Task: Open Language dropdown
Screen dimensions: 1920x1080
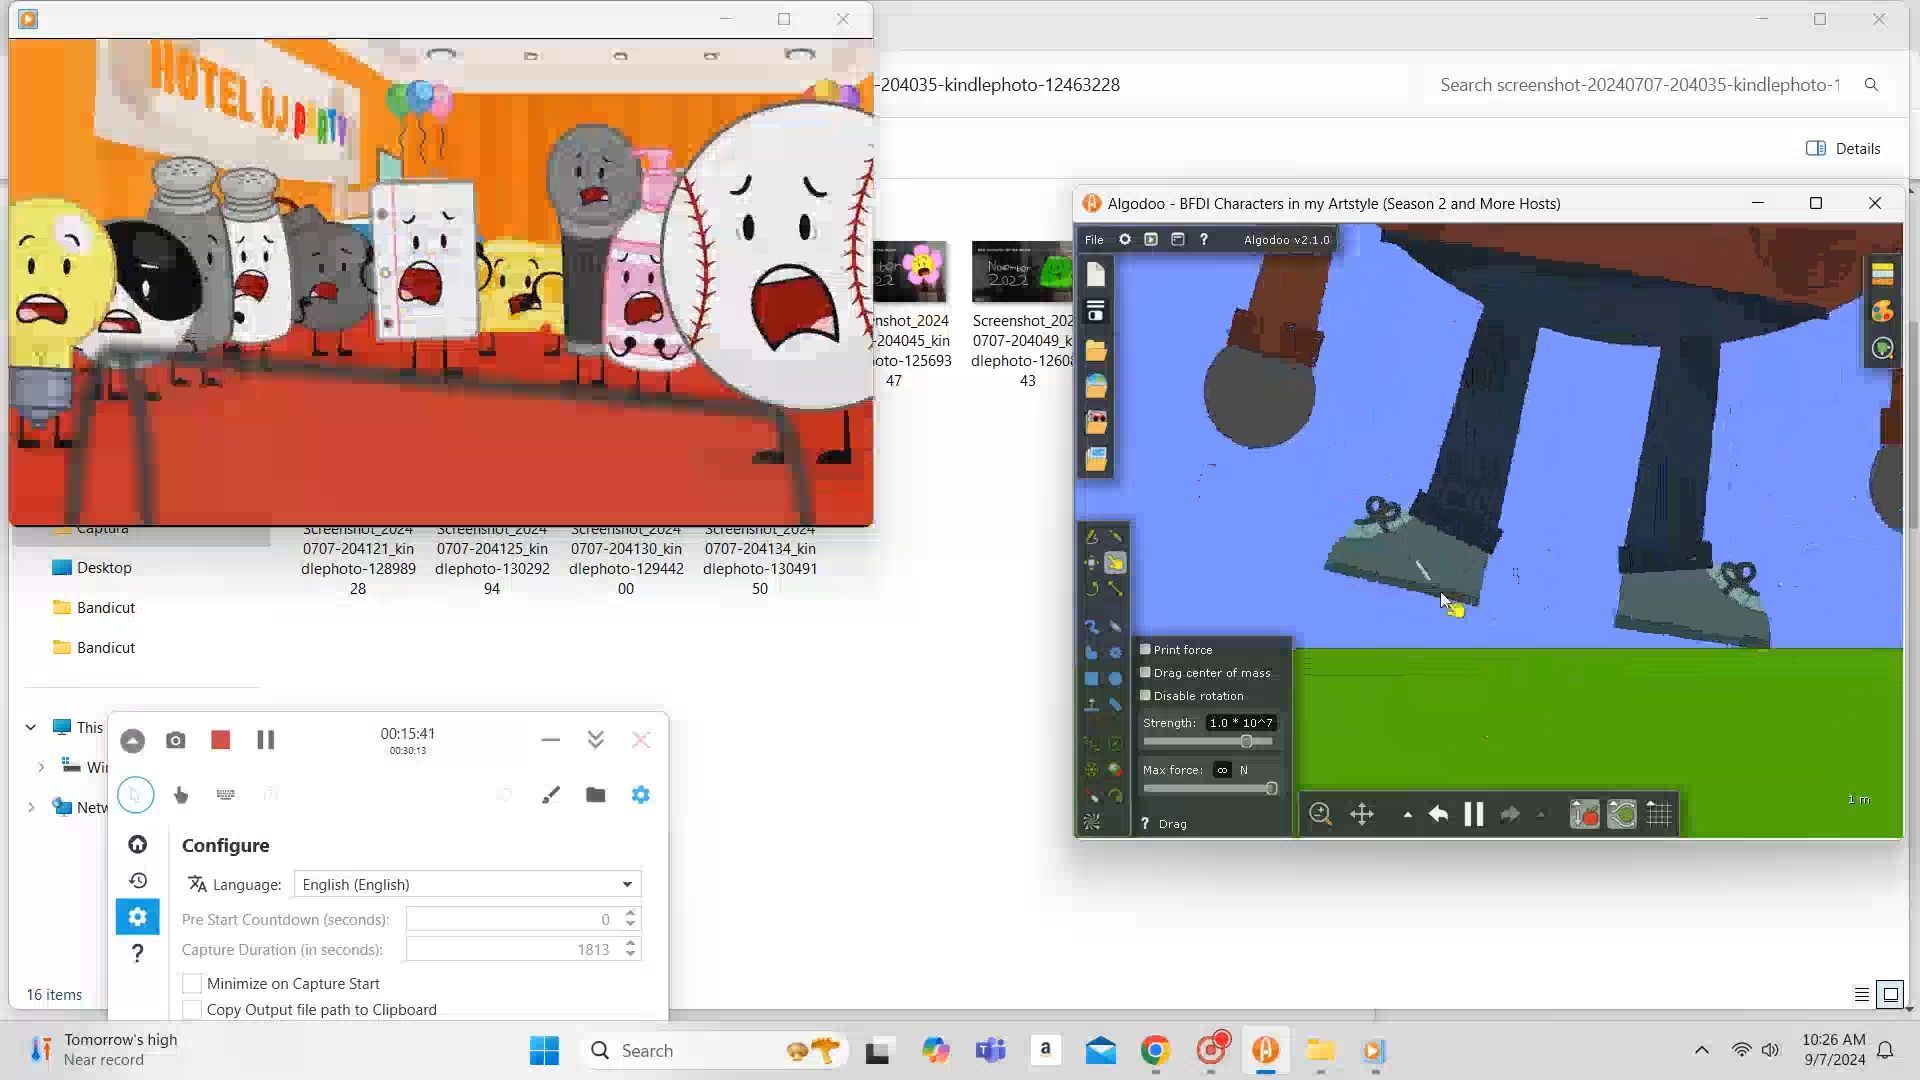Action: [x=467, y=884]
